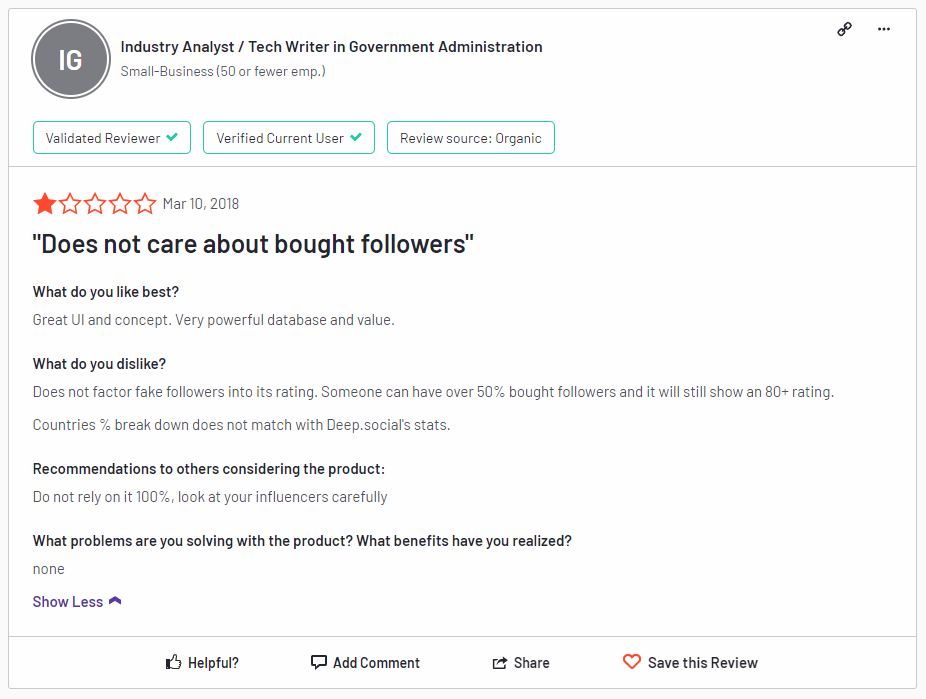Click the Show Less link
This screenshot has height=699, width=926.
coord(77,602)
